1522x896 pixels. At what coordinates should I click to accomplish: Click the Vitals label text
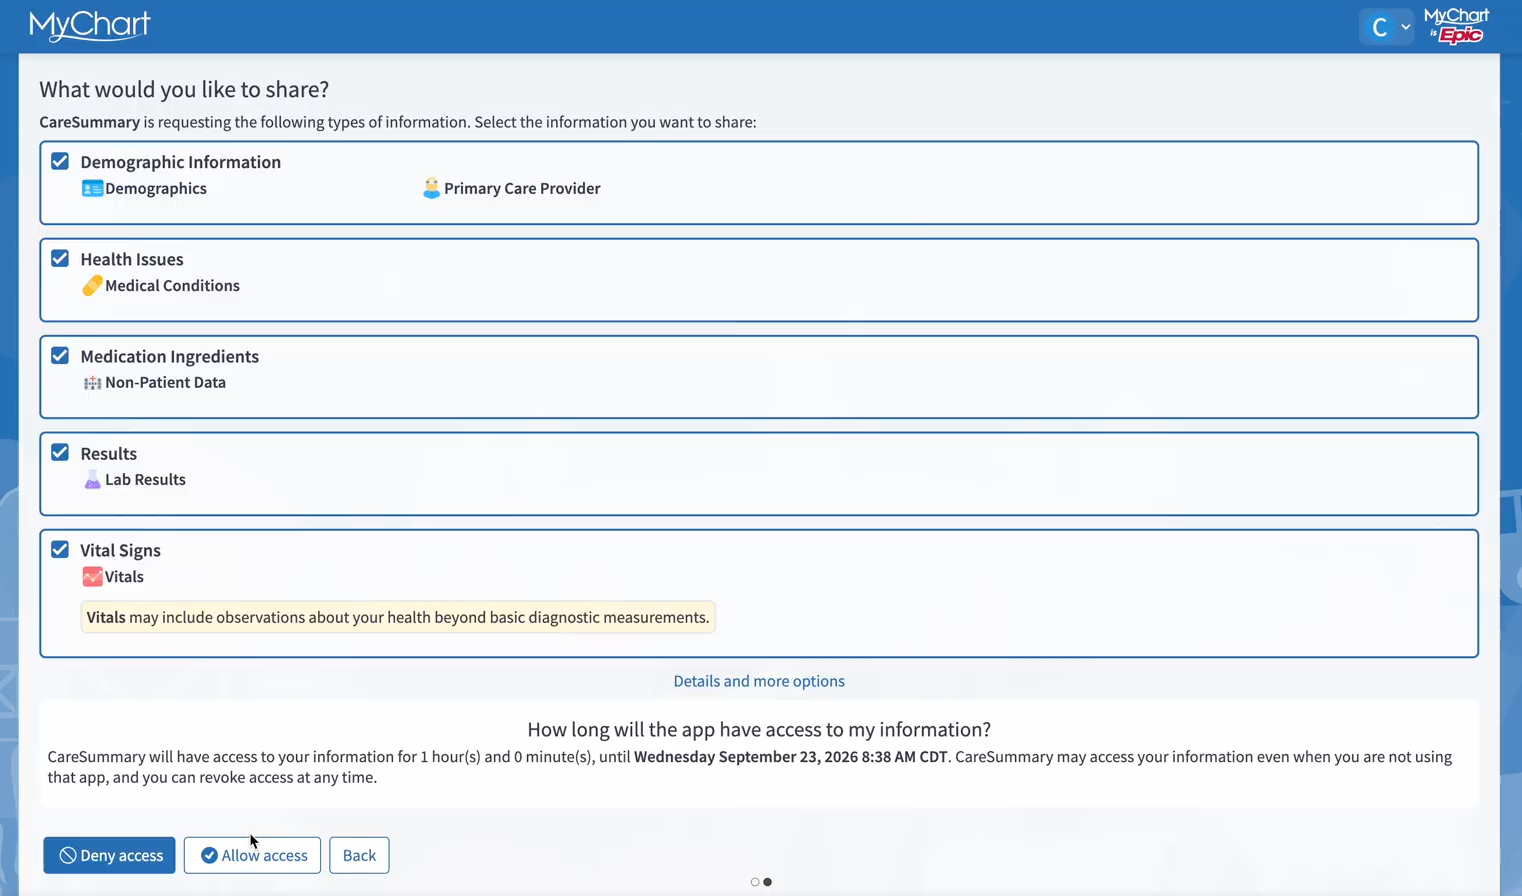(124, 577)
